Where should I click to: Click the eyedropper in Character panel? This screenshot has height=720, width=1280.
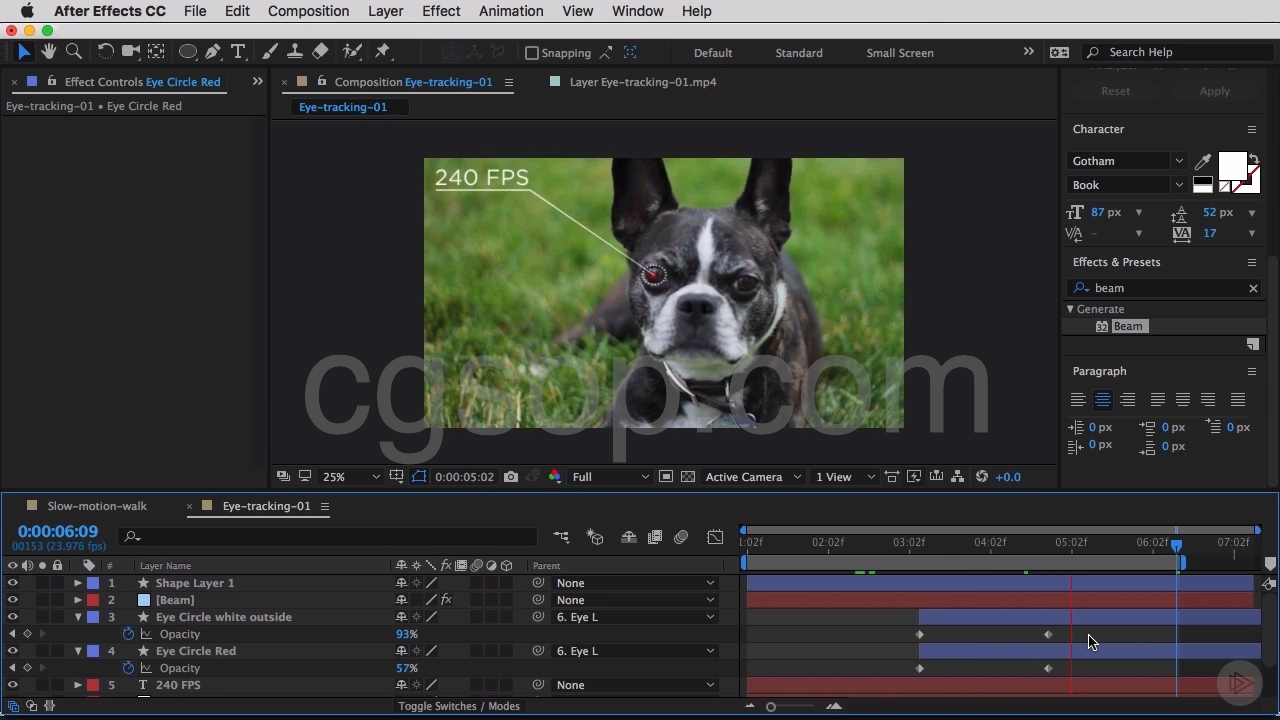1203,162
